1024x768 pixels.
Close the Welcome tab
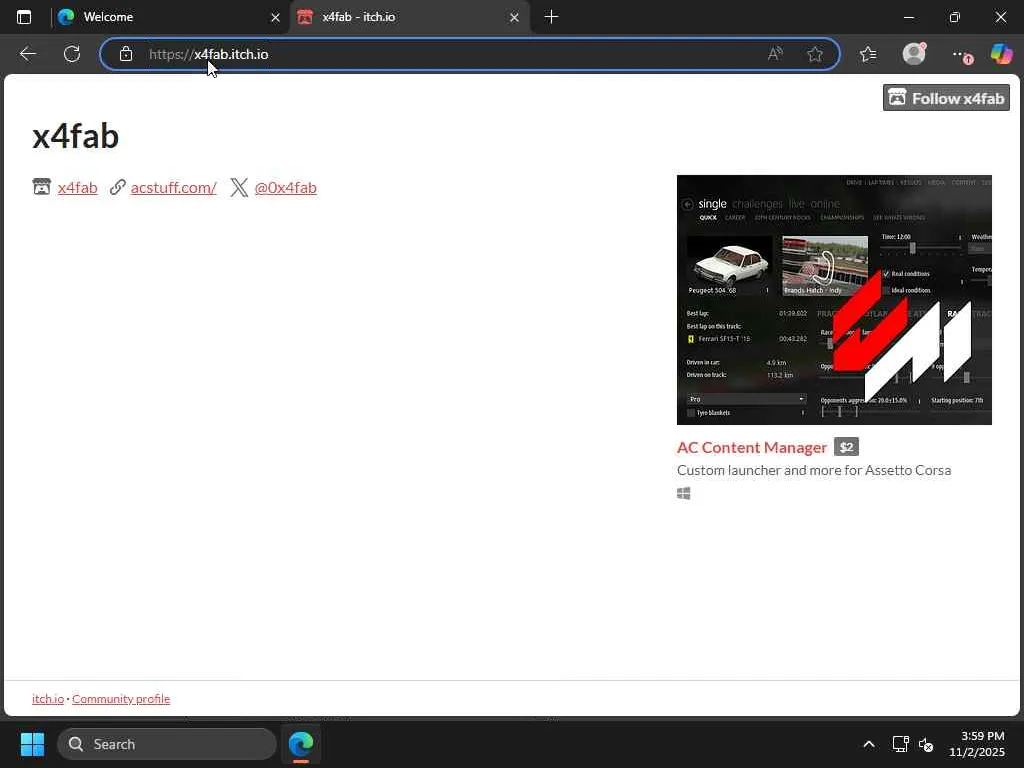click(x=275, y=18)
